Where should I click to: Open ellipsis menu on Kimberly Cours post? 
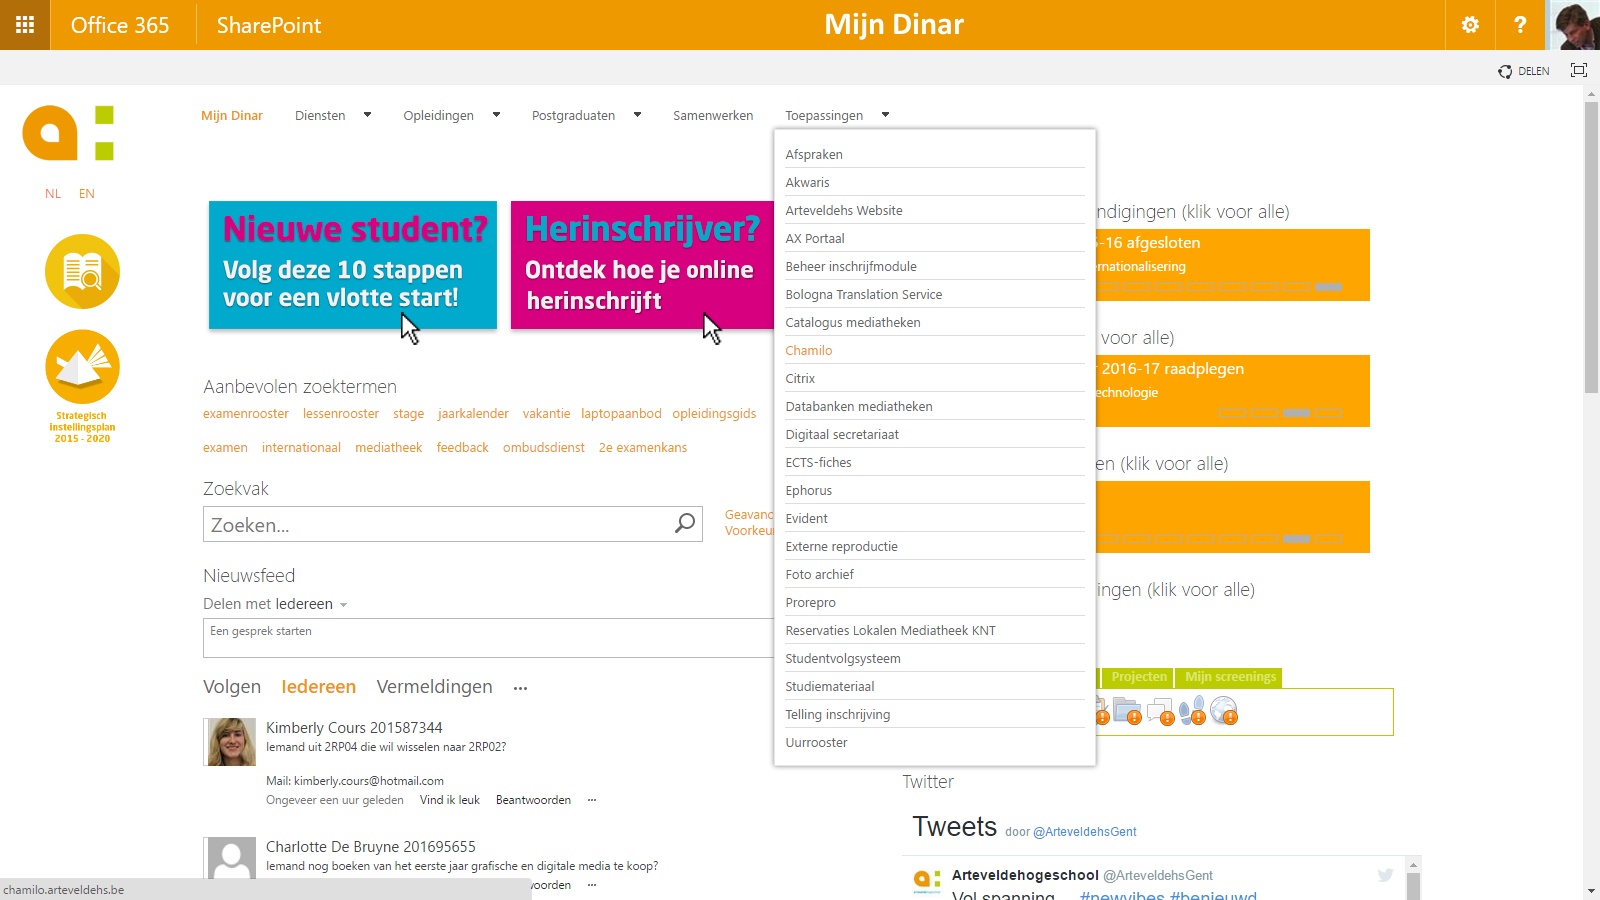tap(592, 800)
